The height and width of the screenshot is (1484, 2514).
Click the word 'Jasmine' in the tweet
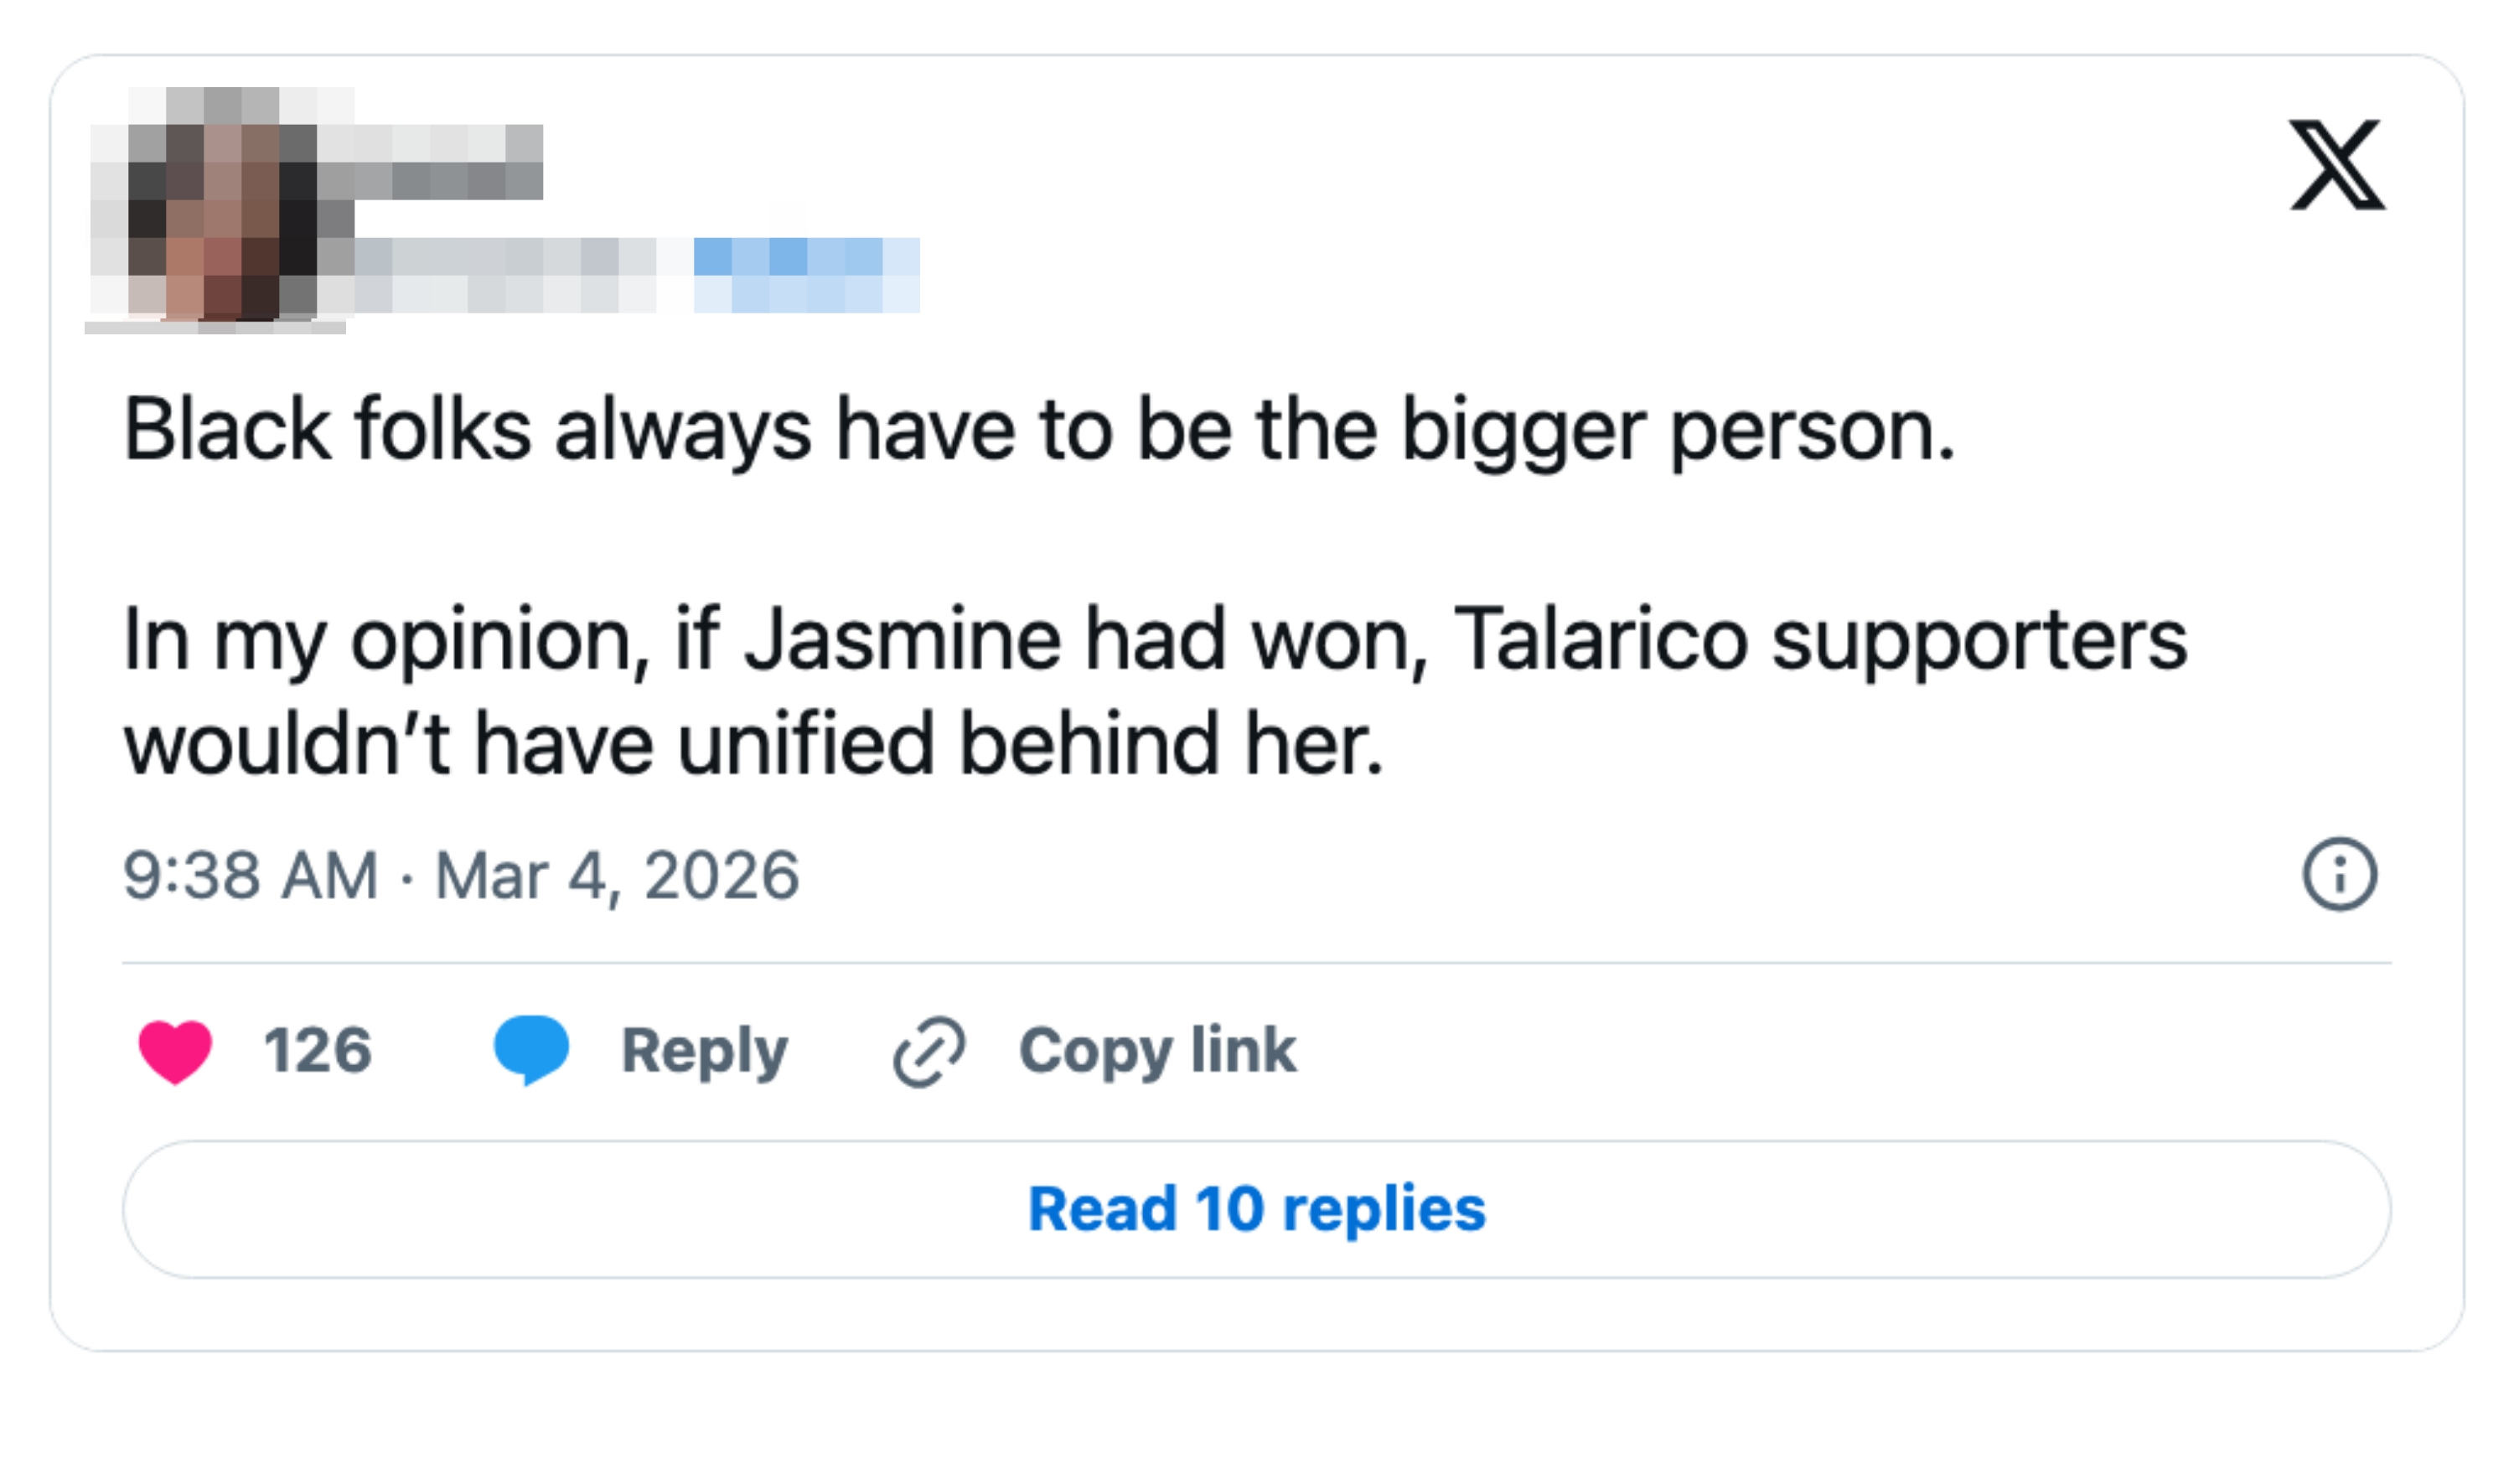coord(902,639)
